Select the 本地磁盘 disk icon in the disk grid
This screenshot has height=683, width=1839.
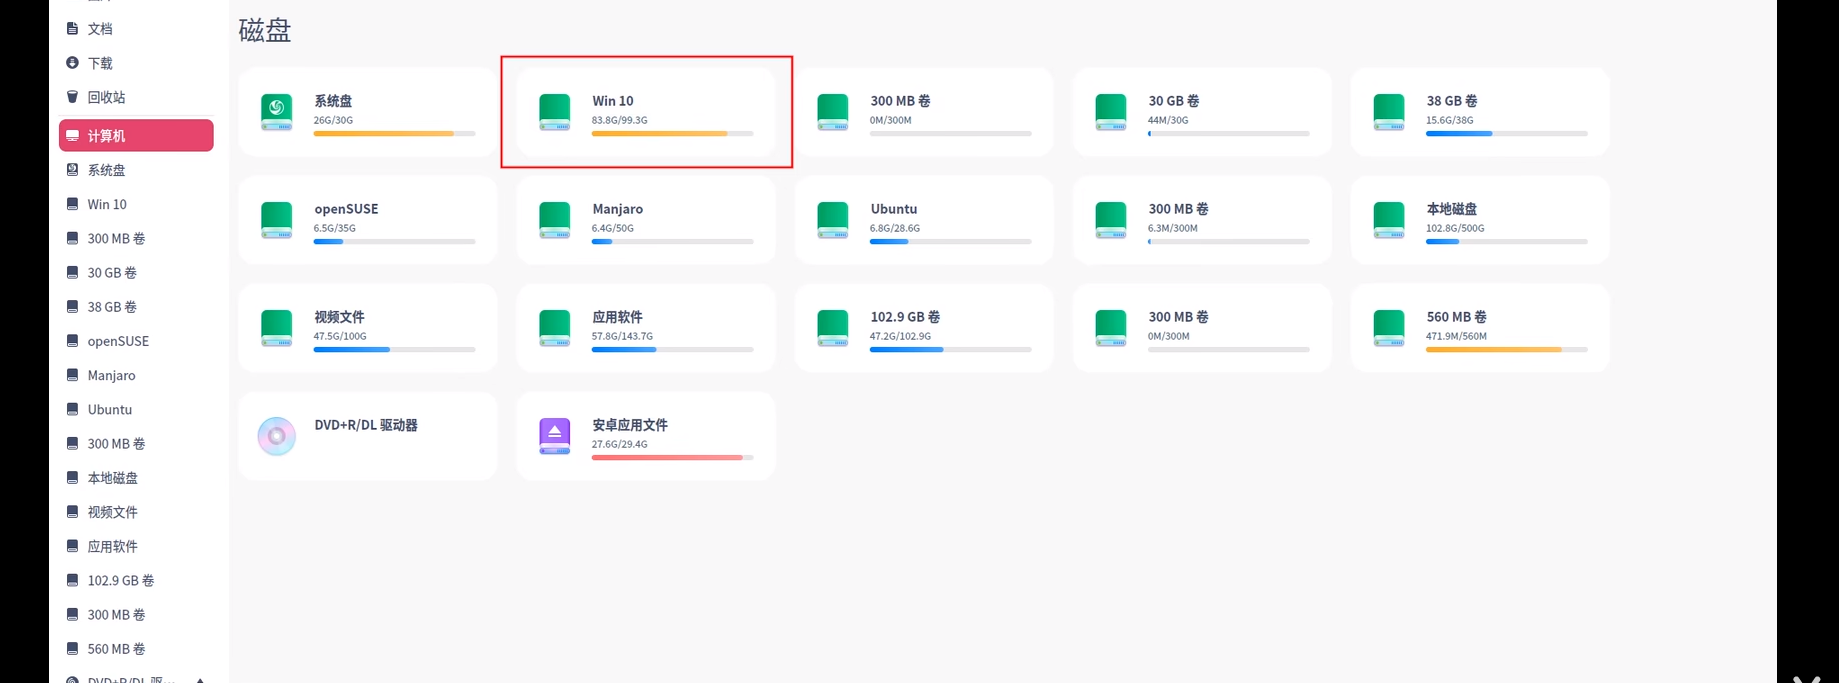pyautogui.click(x=1389, y=220)
